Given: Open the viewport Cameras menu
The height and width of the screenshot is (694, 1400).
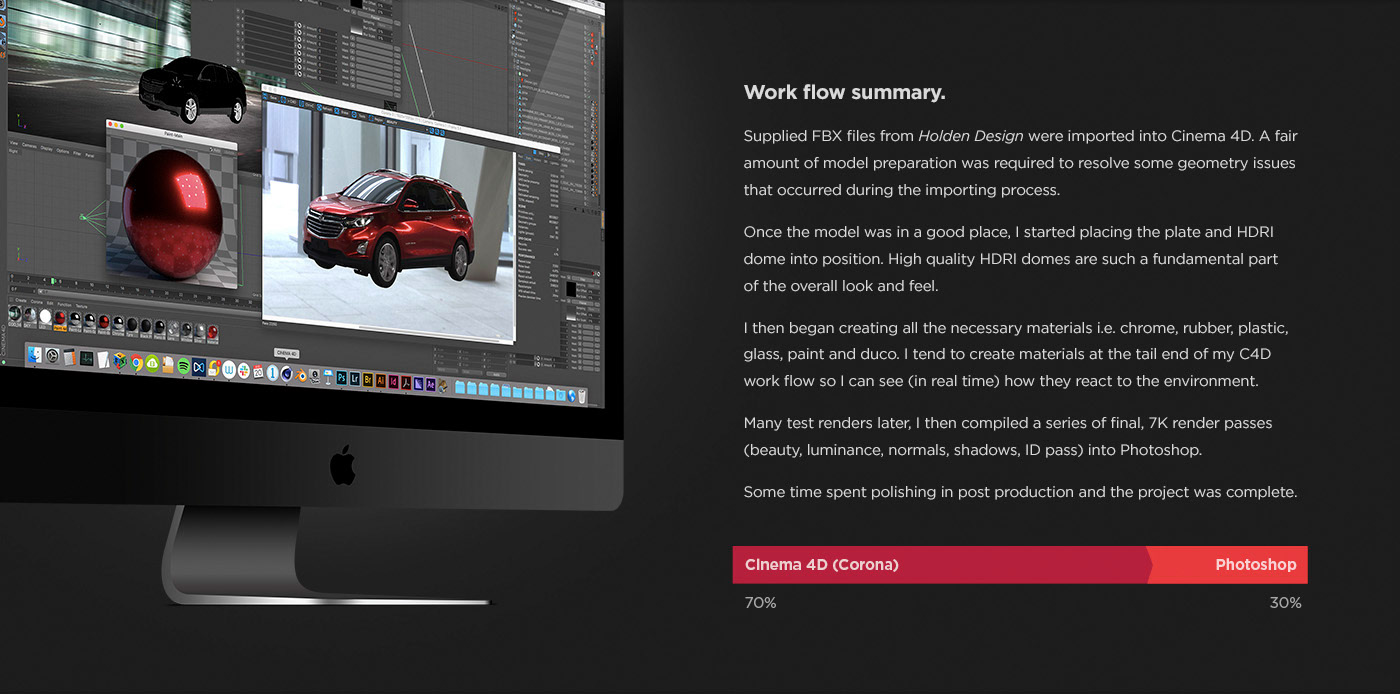Looking at the screenshot, I should 29,146.
